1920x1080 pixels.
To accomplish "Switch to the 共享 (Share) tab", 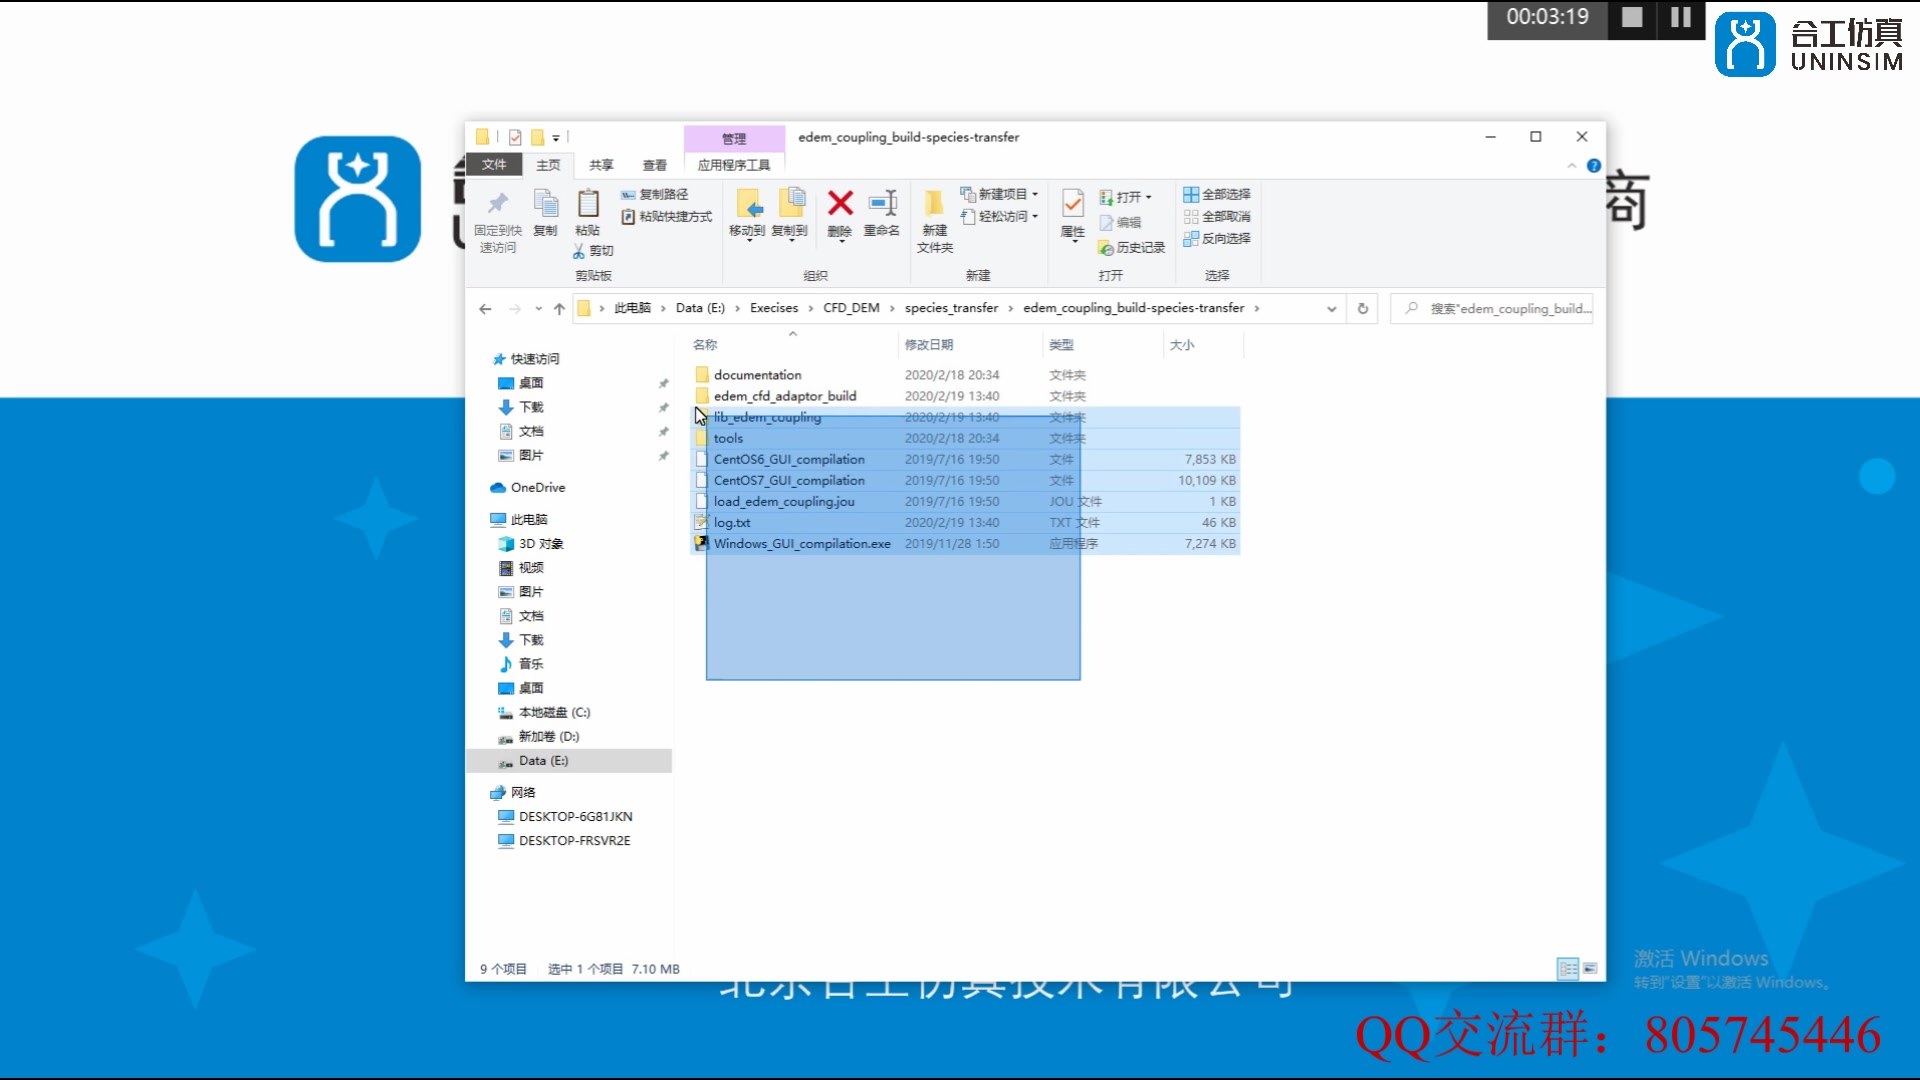I will [x=601, y=165].
